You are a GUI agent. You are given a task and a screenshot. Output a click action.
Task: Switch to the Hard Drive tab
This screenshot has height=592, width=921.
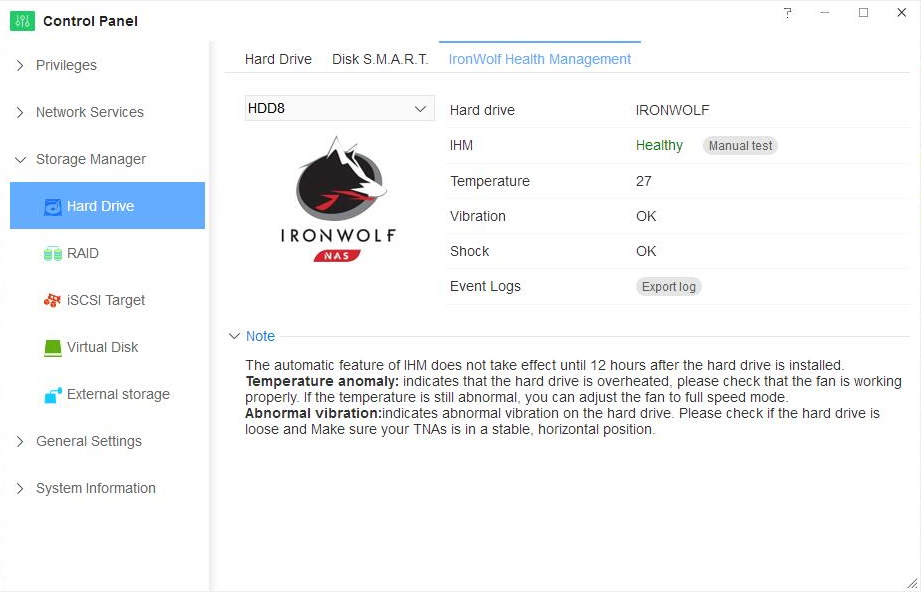click(278, 59)
